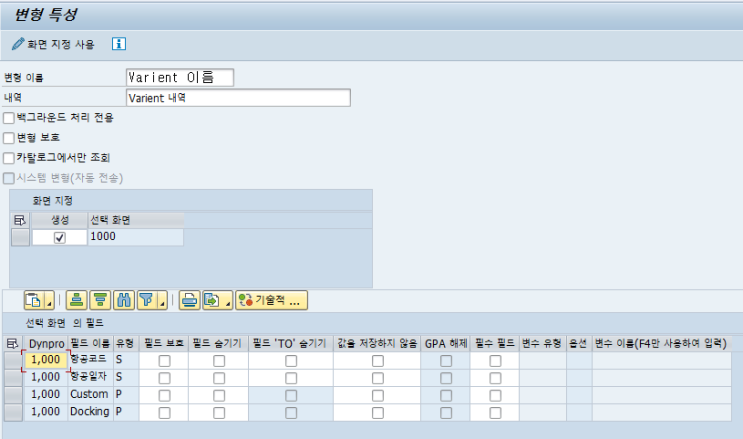Image resolution: width=743 pixels, height=439 pixels.
Task: Click the 항공일자 field name cell
Action: (x=91, y=377)
